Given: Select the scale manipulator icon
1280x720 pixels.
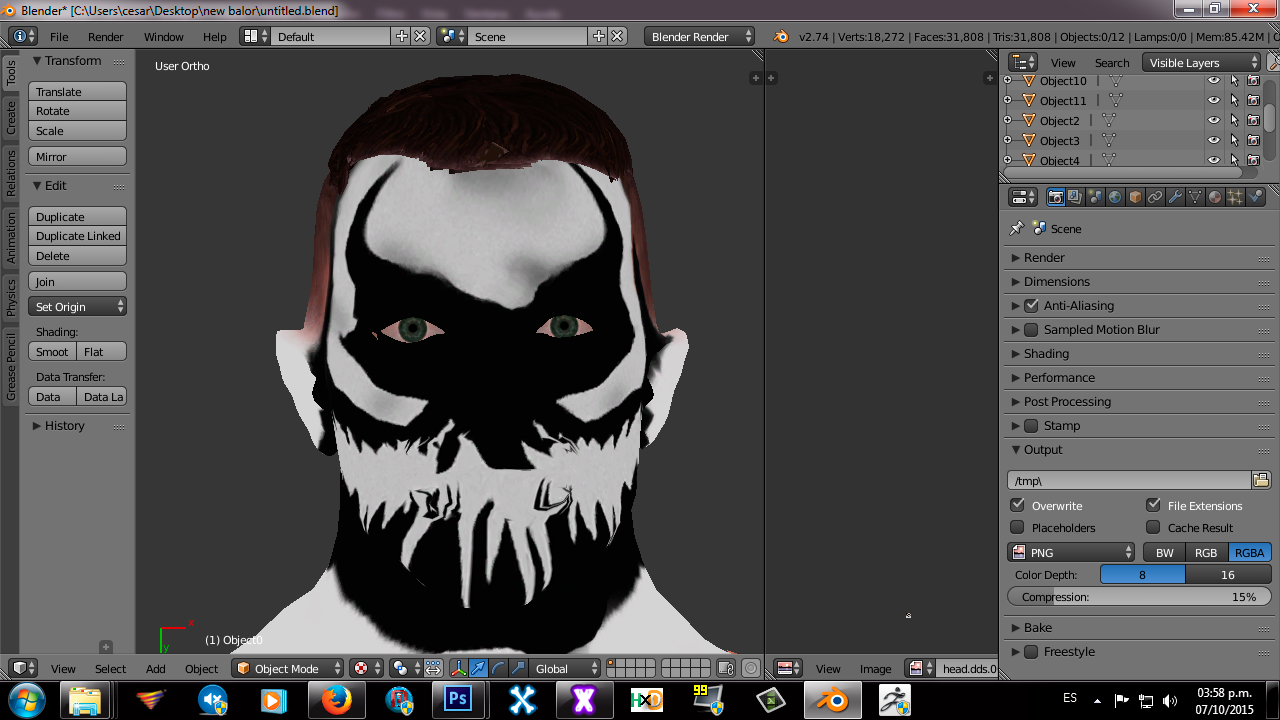Looking at the screenshot, I should click(518, 668).
